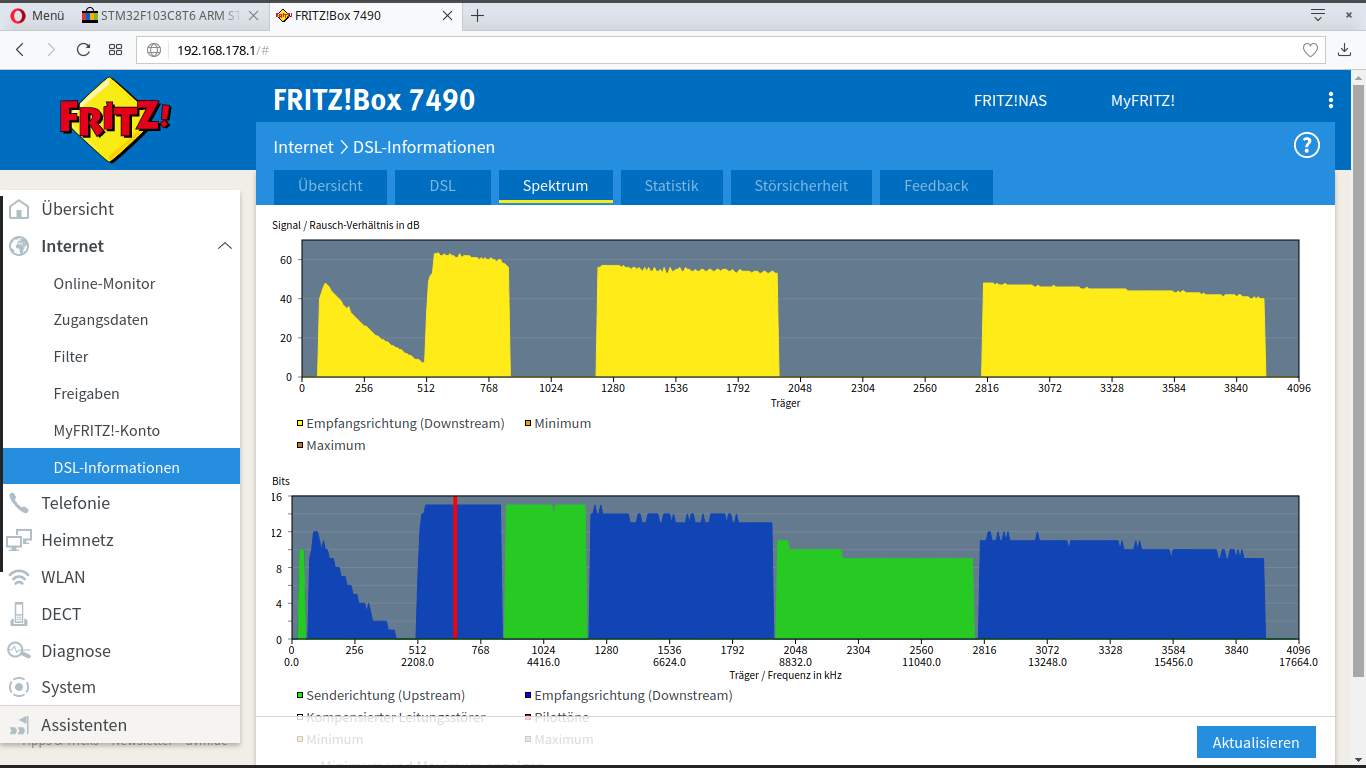Expand the Telefonie menu

75,503
